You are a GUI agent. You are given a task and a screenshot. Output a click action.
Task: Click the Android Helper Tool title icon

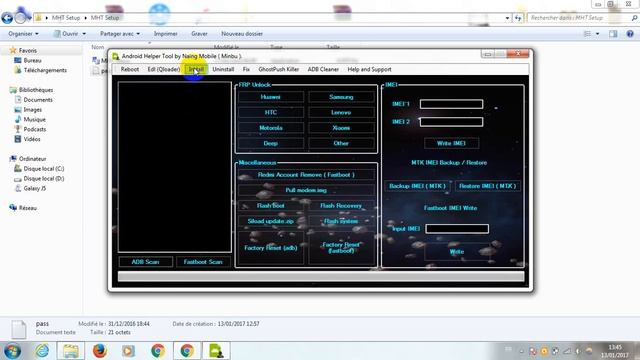(116, 56)
